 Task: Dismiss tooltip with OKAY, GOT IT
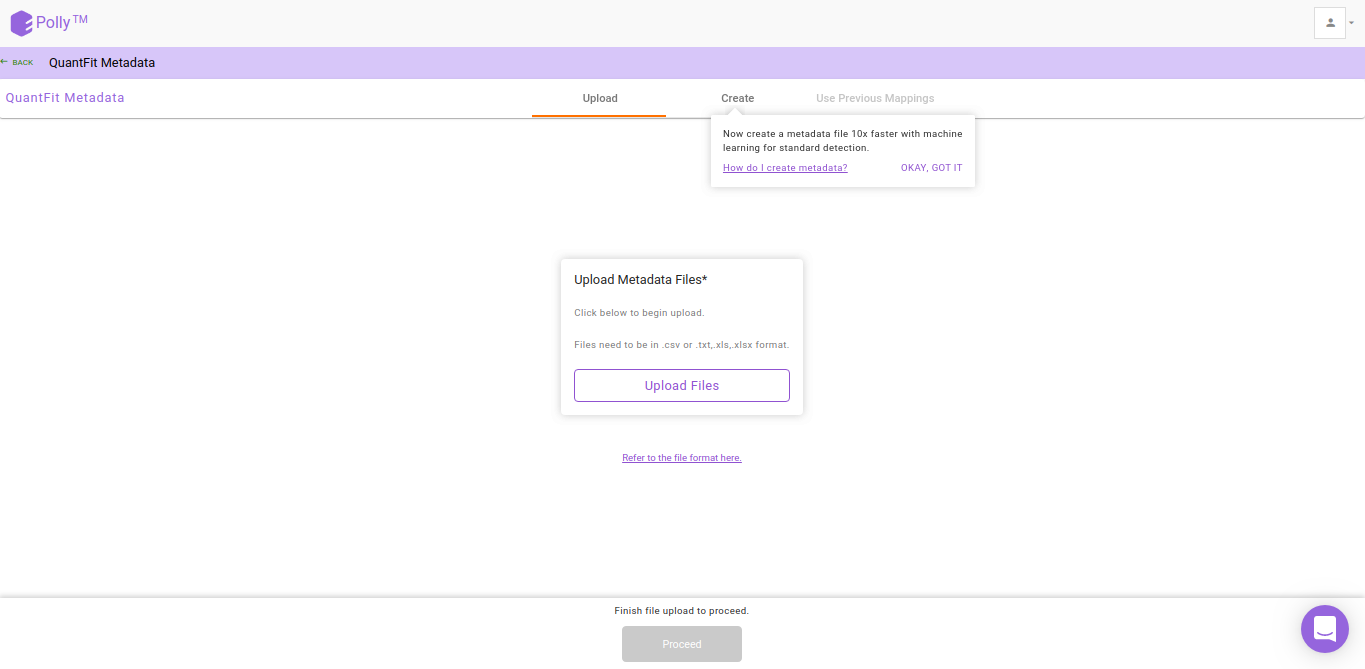click(931, 168)
